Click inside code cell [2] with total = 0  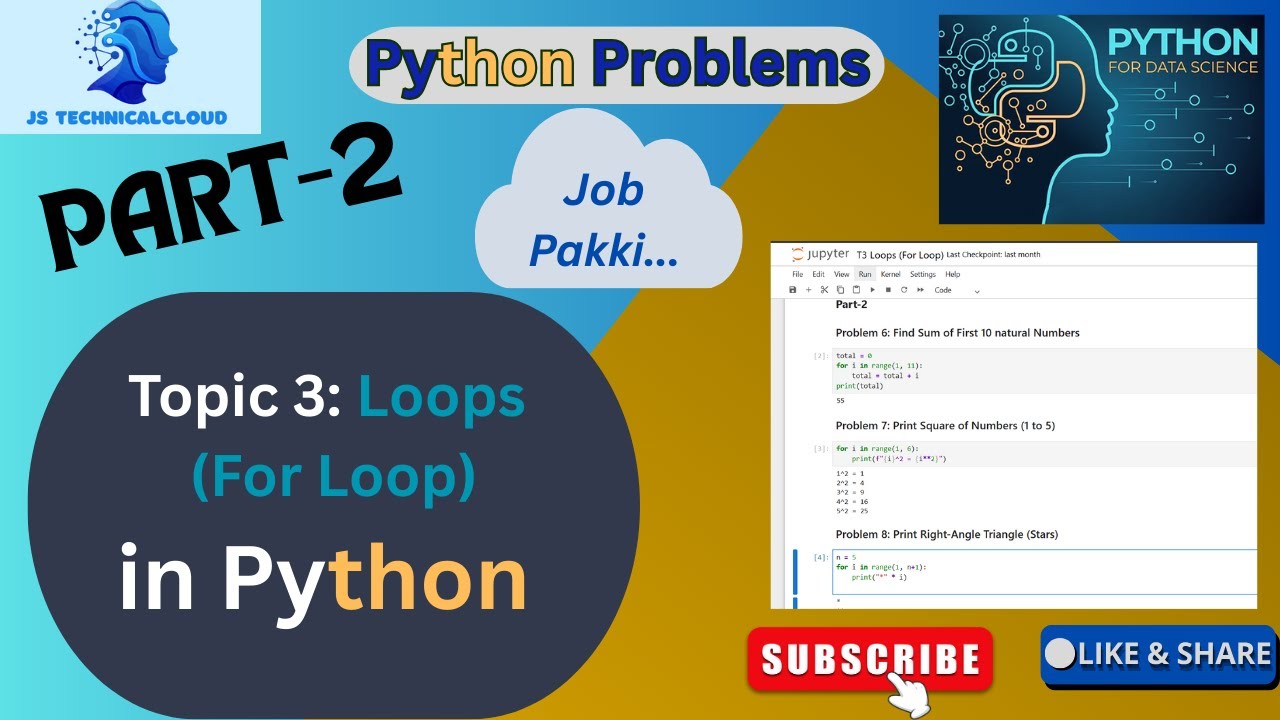pyautogui.click(x=1043, y=370)
